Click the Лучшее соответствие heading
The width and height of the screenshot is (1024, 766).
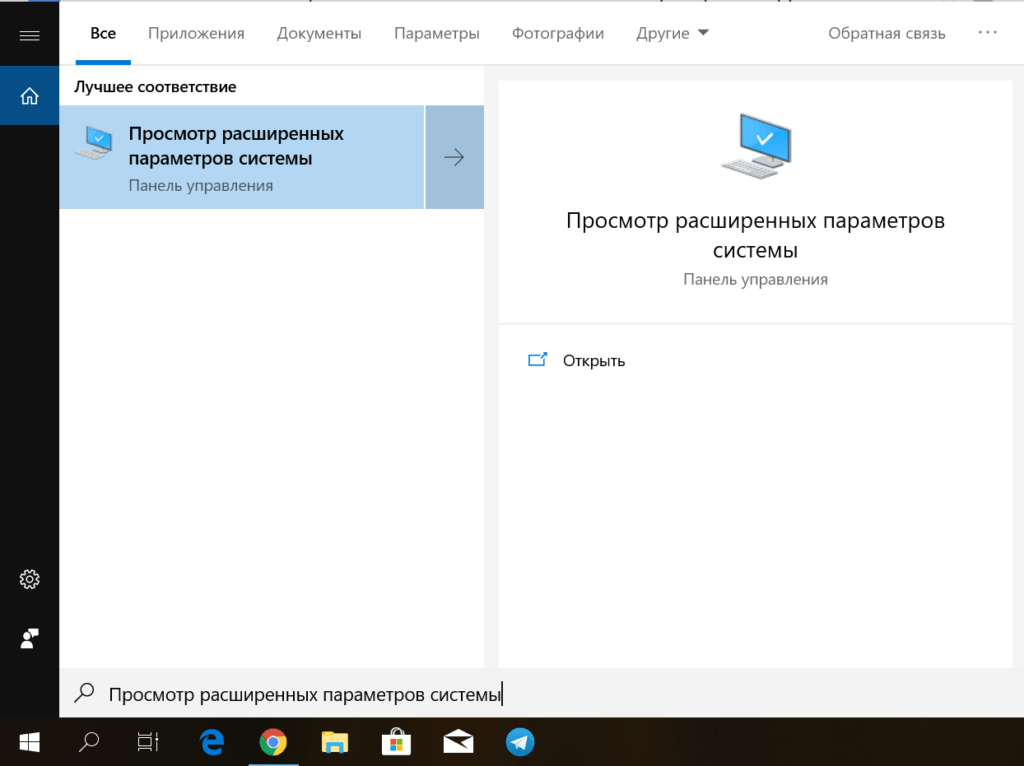pos(155,87)
